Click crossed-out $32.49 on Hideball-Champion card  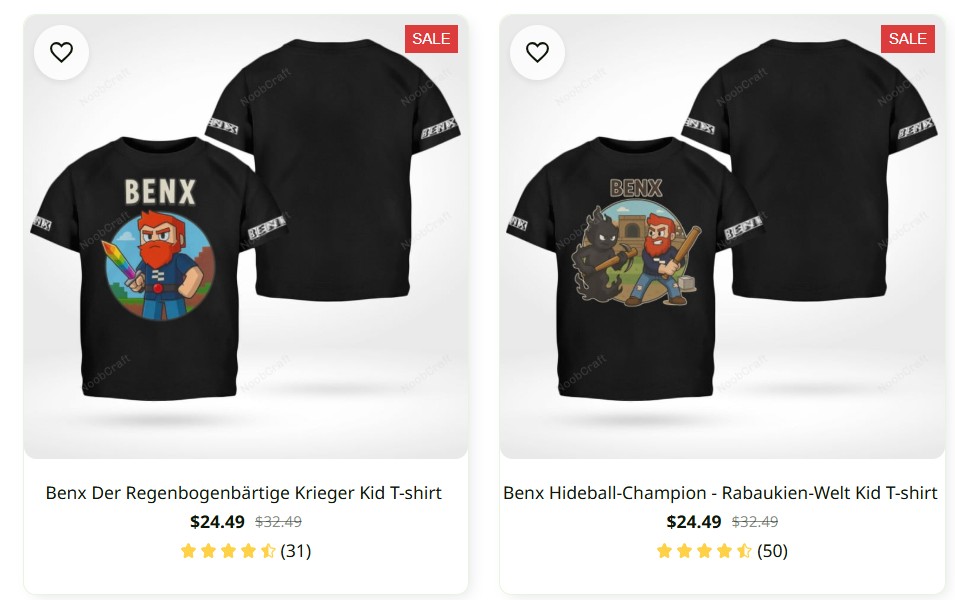tap(754, 522)
